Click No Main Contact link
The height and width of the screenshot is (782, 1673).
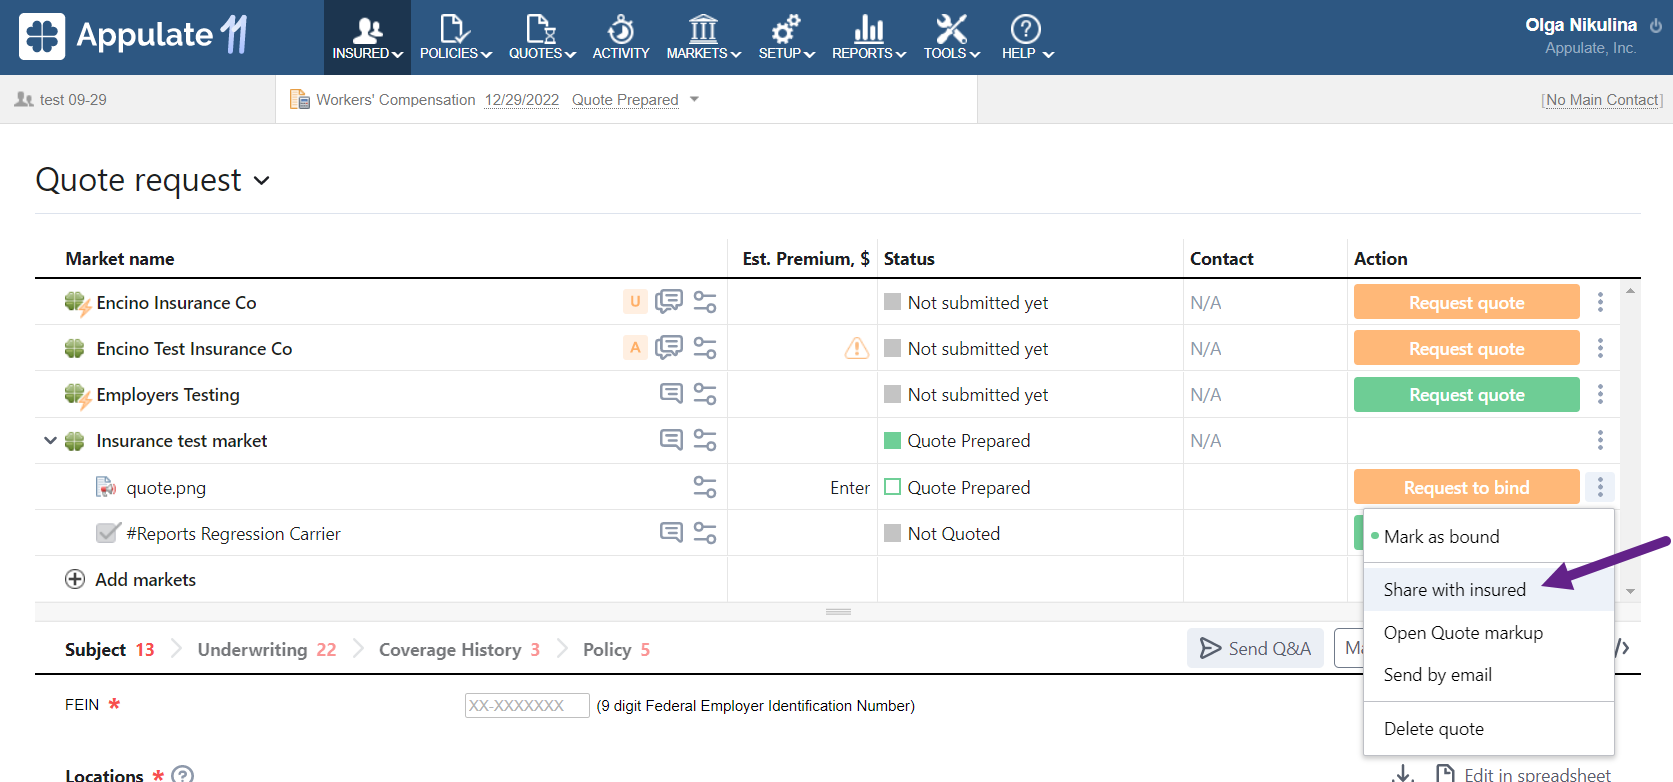pos(1602,100)
